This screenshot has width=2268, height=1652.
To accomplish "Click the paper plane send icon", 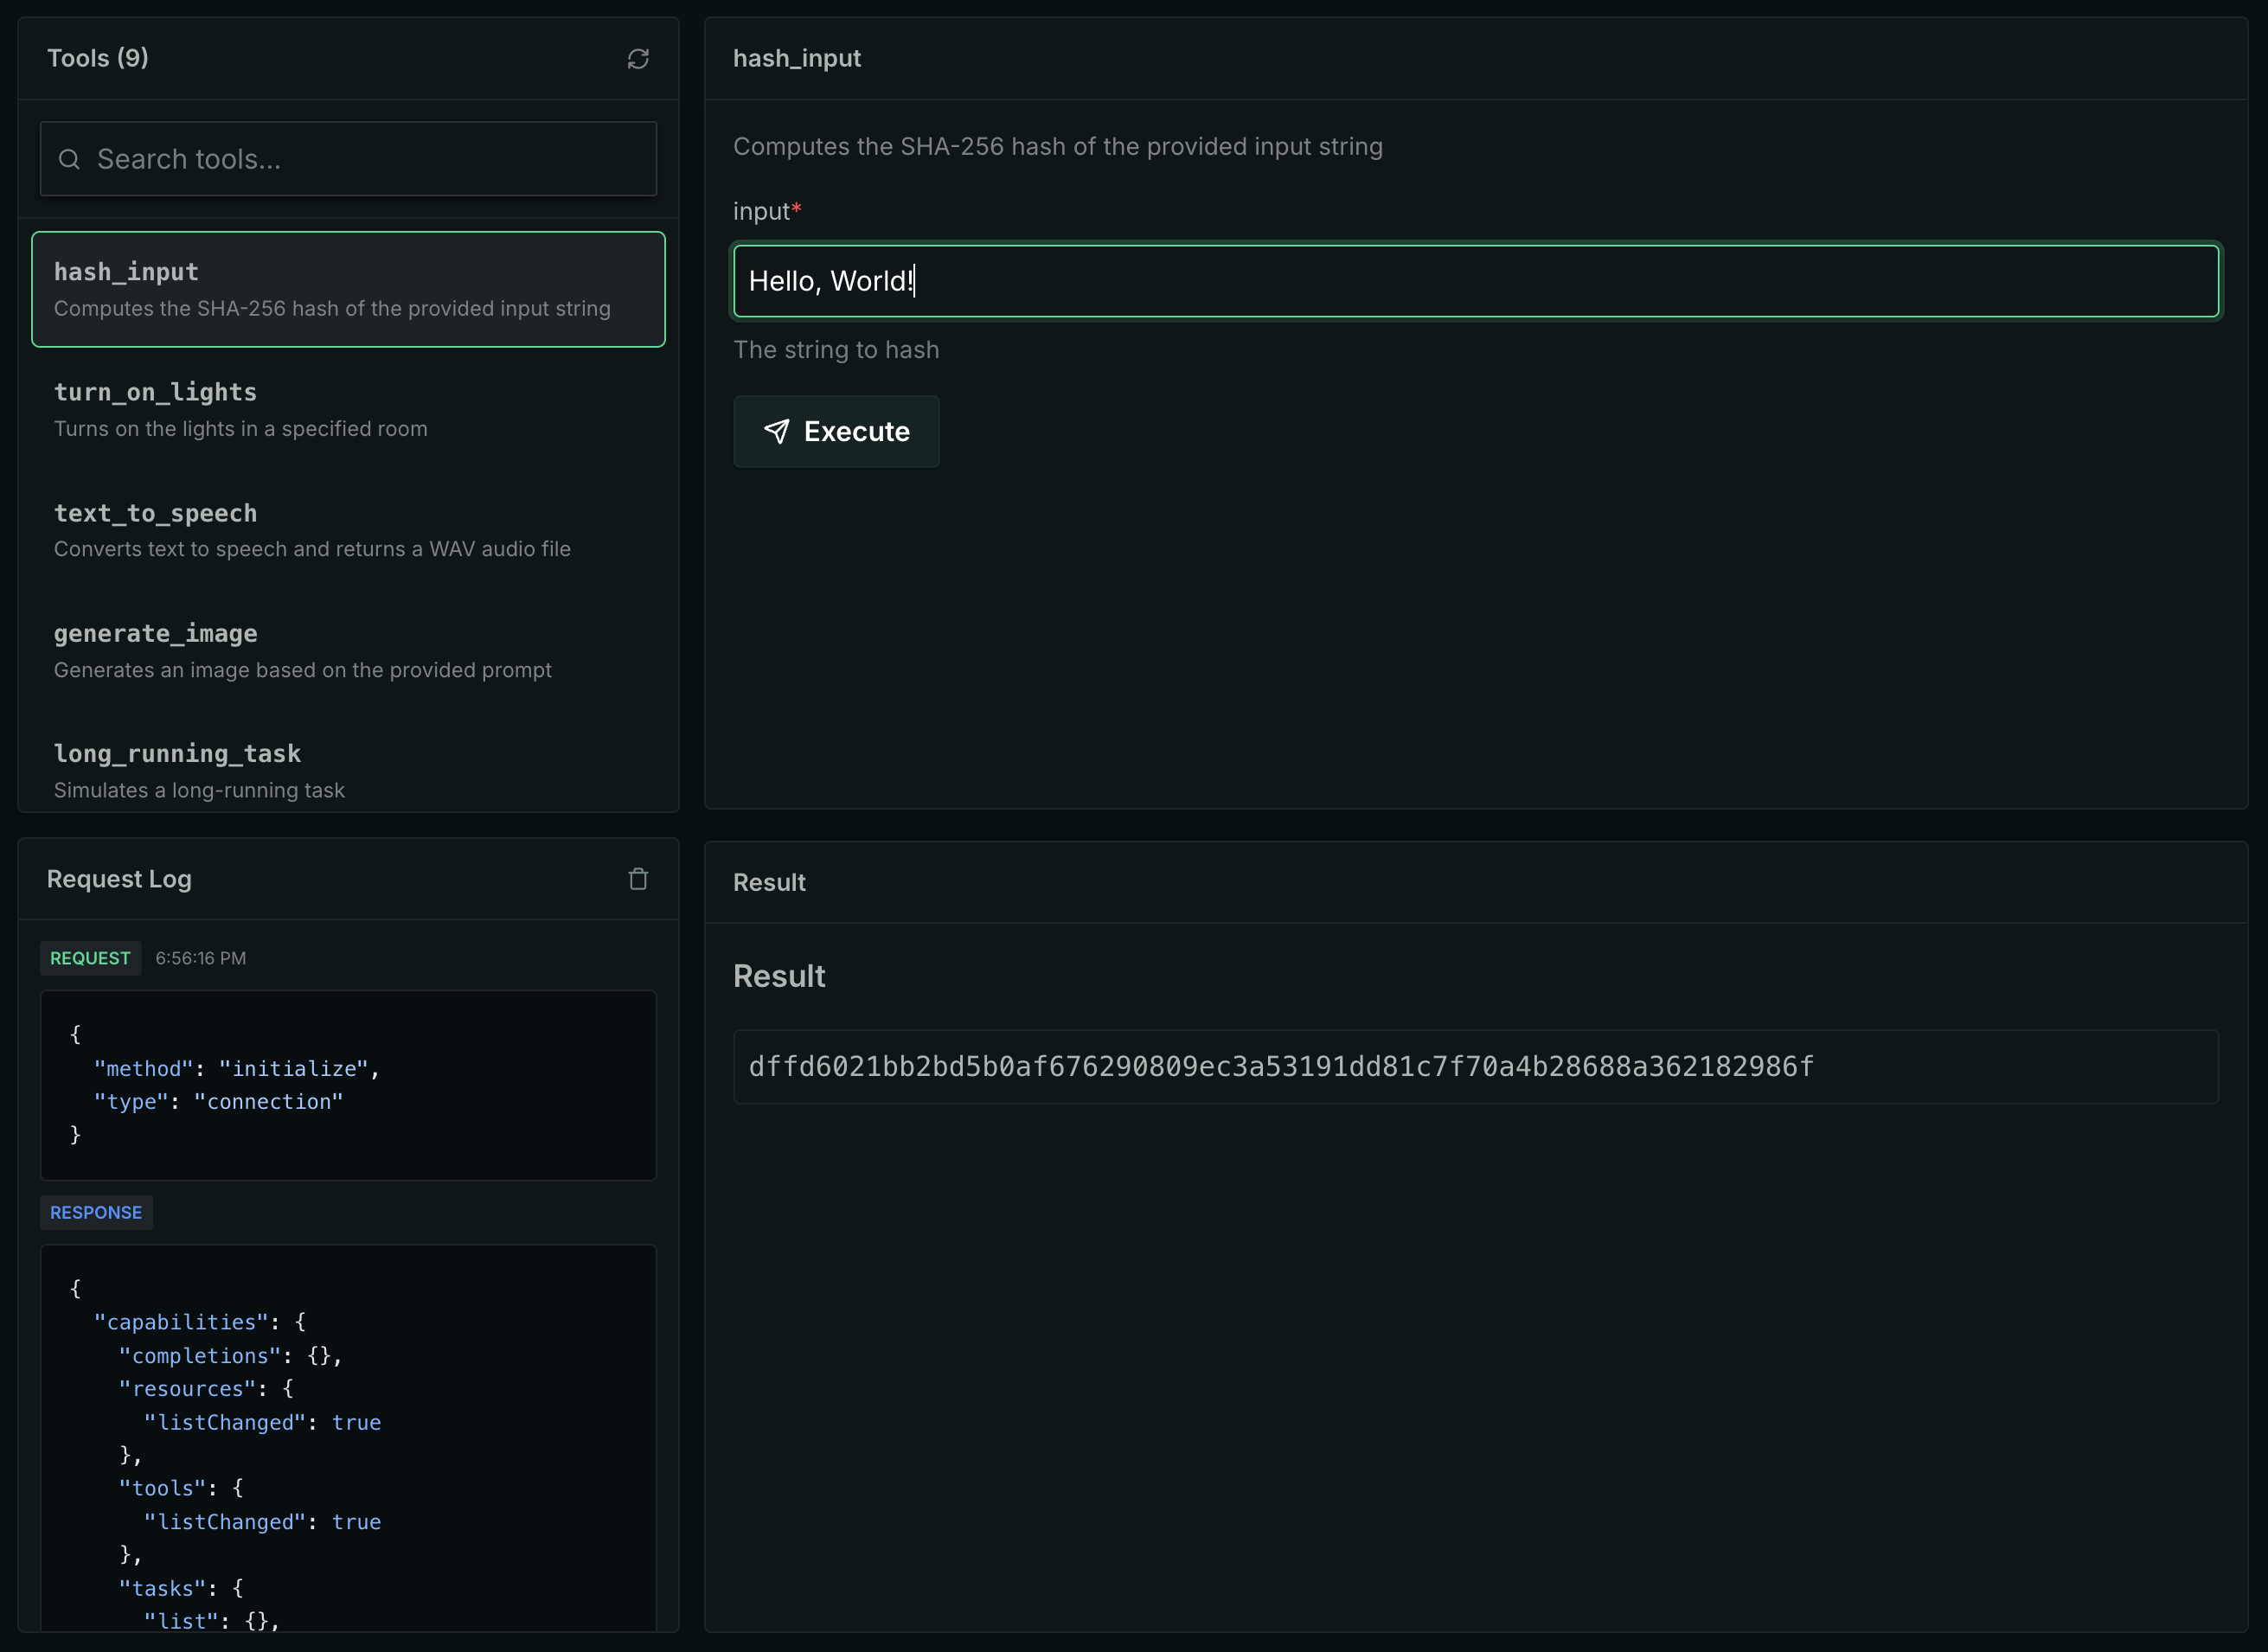I will [x=777, y=431].
